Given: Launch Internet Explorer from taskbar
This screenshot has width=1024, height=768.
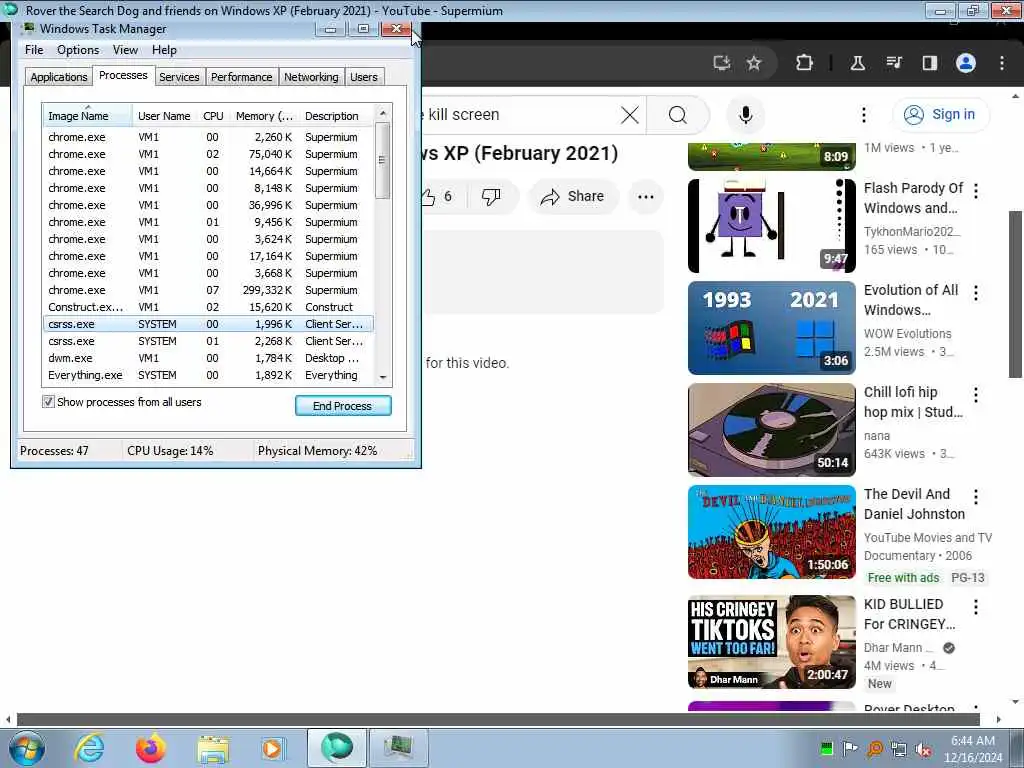Looking at the screenshot, I should (89, 748).
